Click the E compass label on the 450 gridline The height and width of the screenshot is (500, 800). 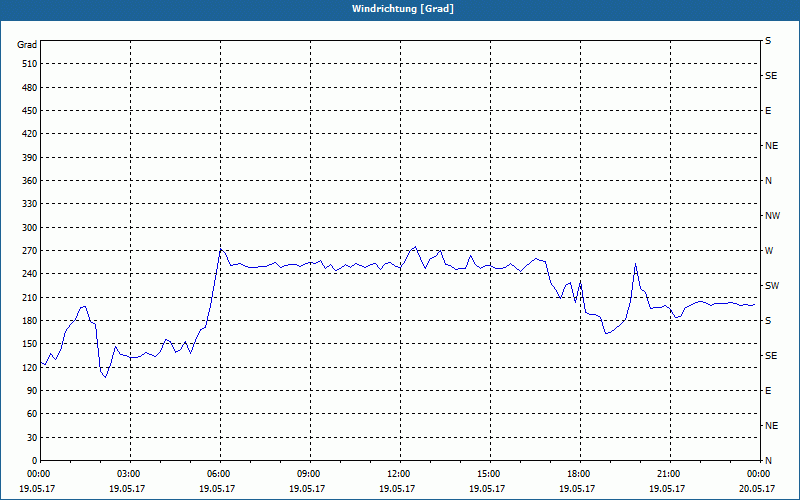768,111
